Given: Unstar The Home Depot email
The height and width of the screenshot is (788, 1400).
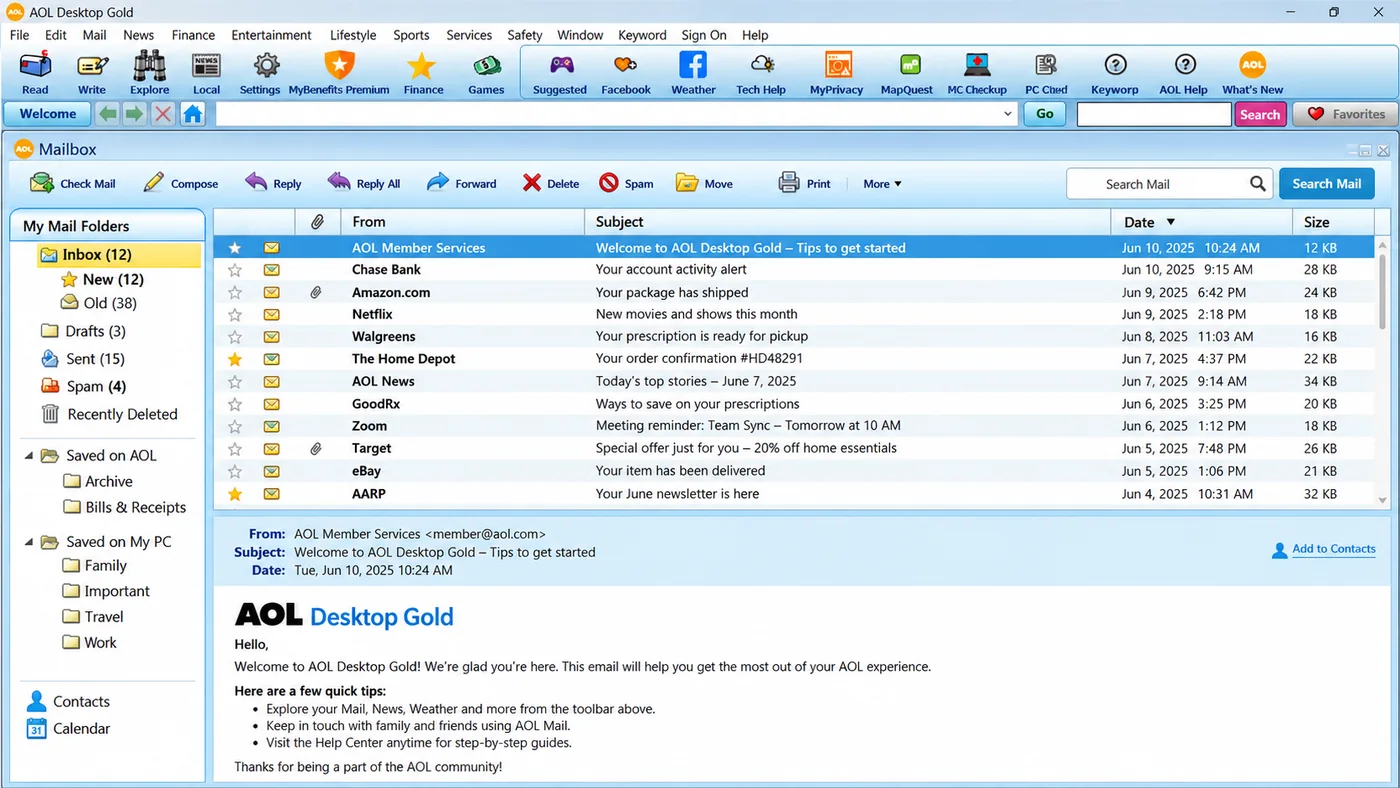Looking at the screenshot, I should point(235,359).
